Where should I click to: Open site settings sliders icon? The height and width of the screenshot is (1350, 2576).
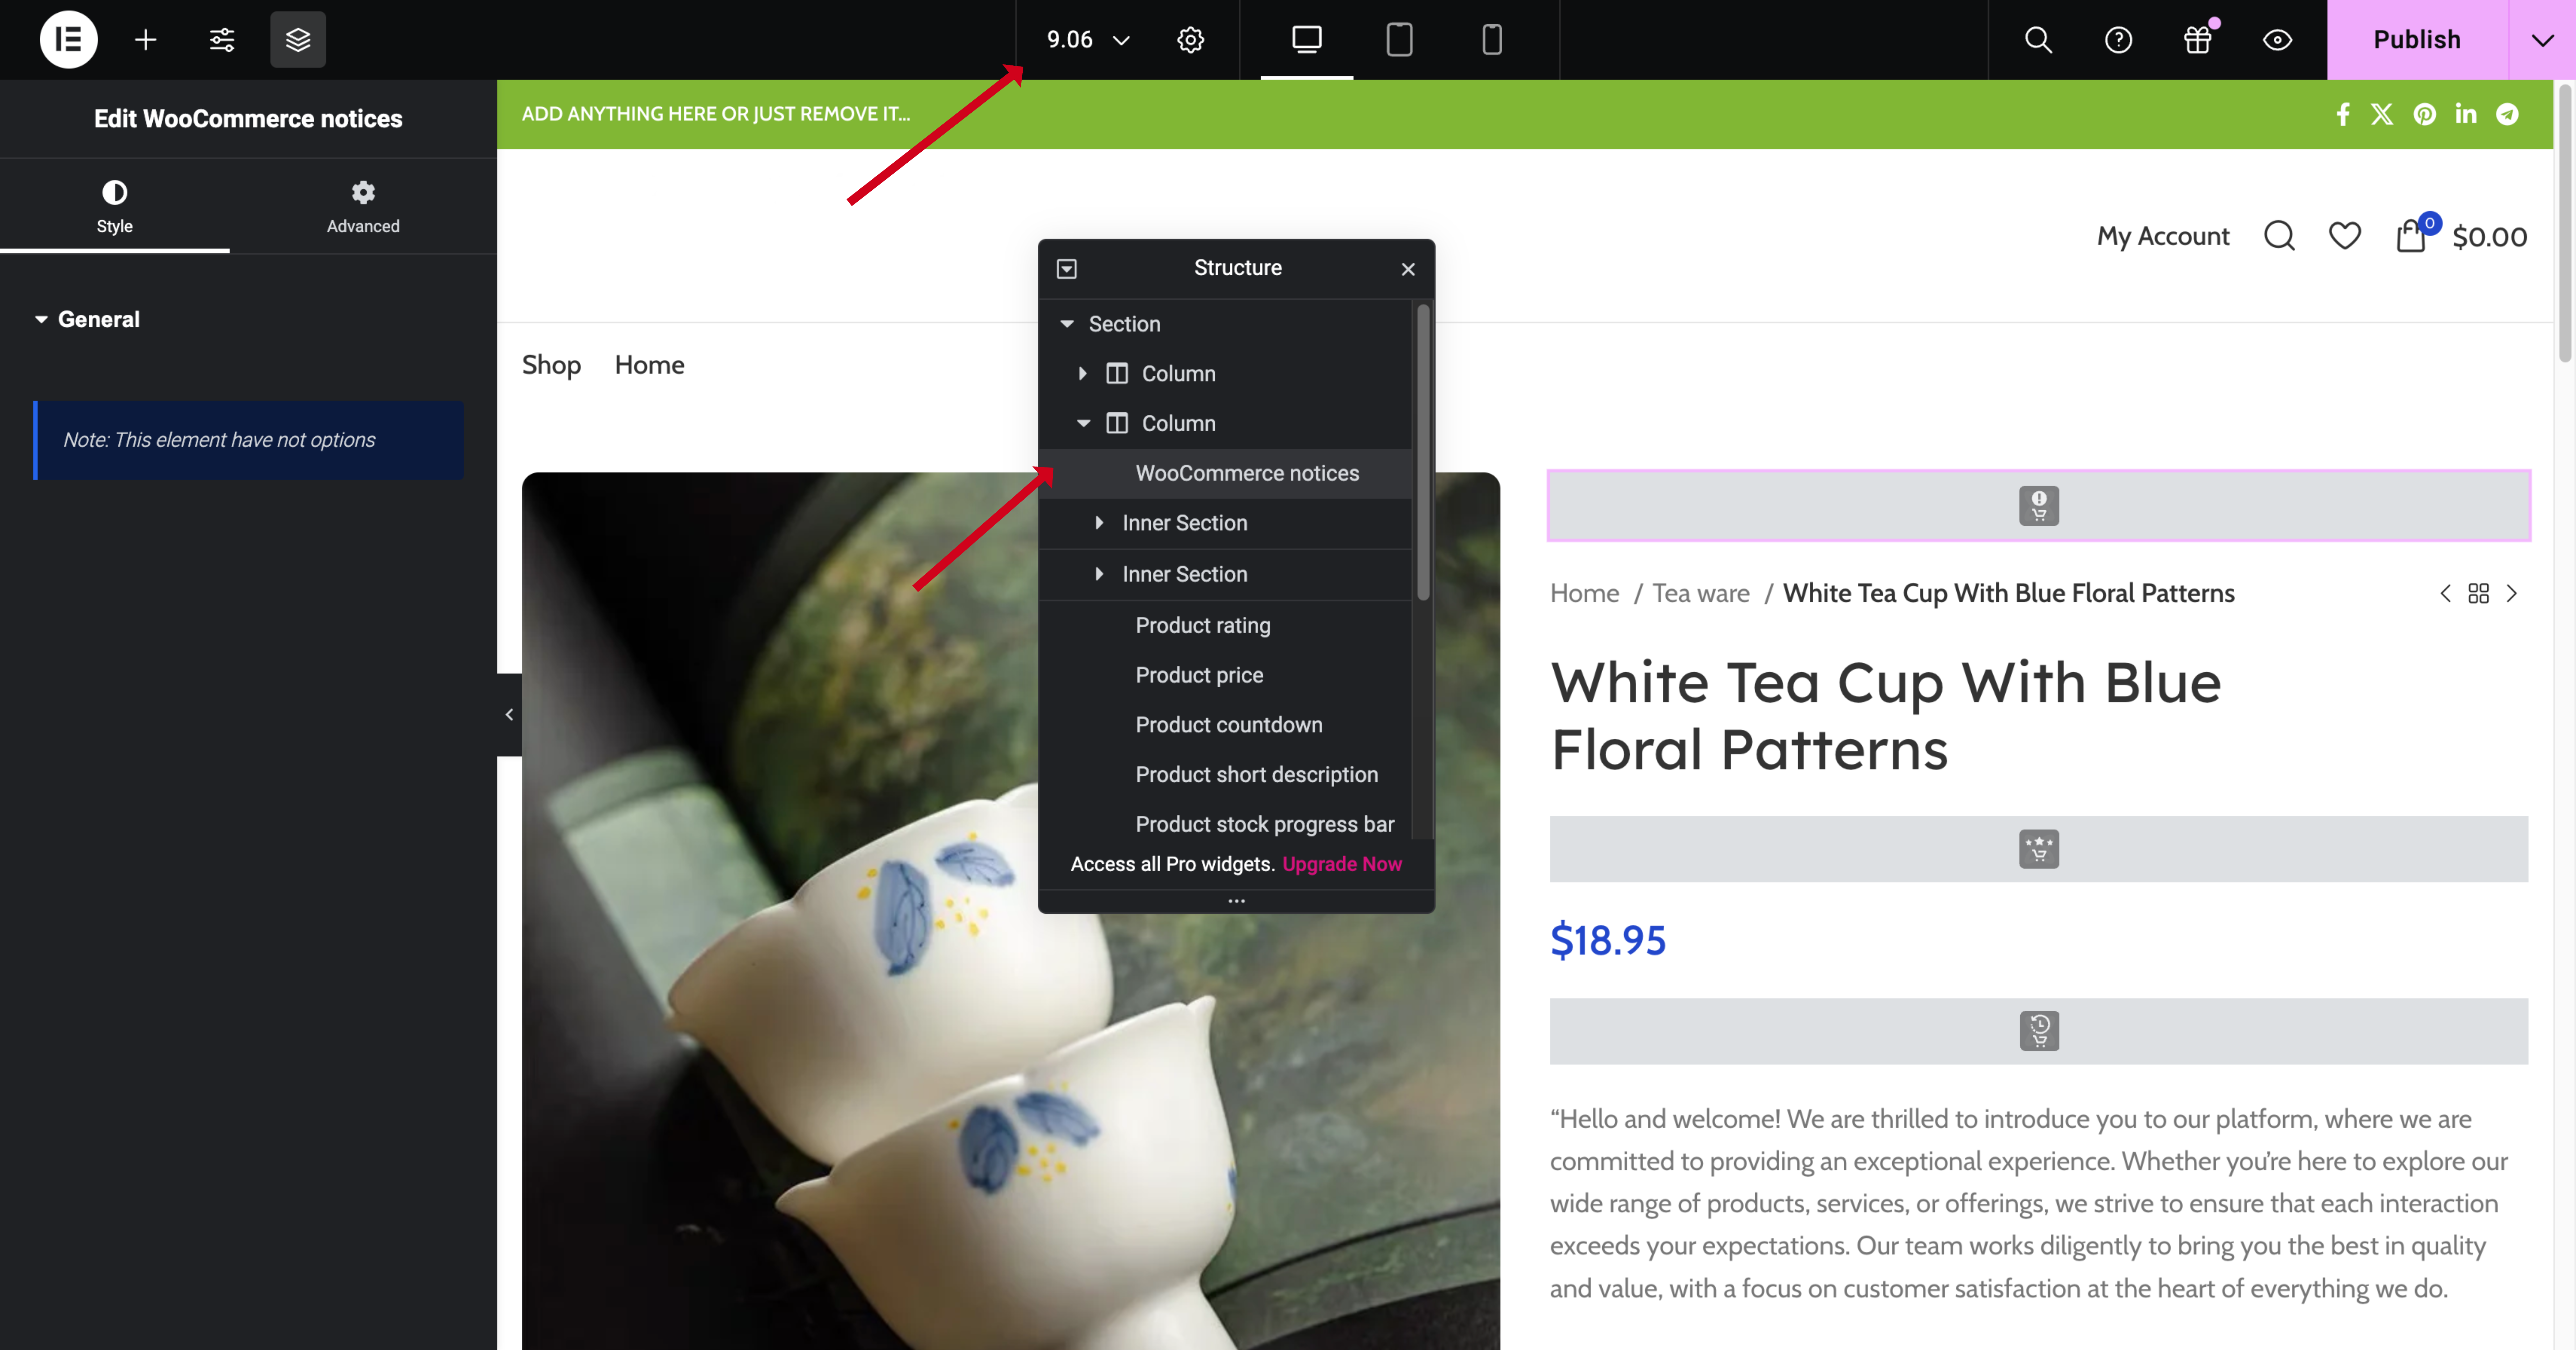pyautogui.click(x=222, y=40)
